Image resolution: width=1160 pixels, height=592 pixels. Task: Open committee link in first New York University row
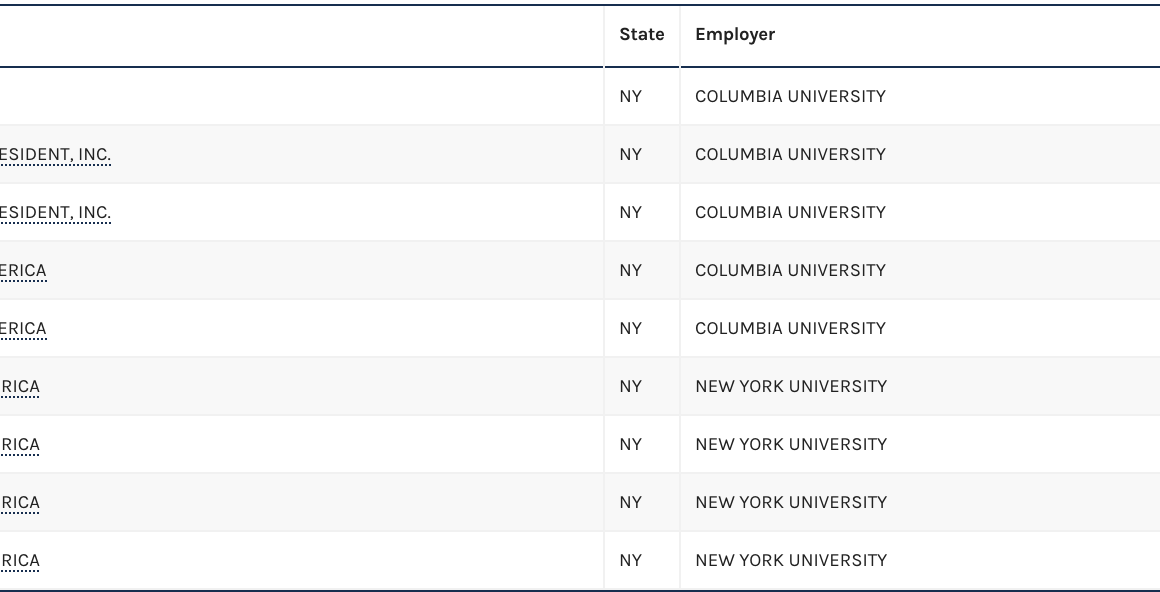pos(20,386)
